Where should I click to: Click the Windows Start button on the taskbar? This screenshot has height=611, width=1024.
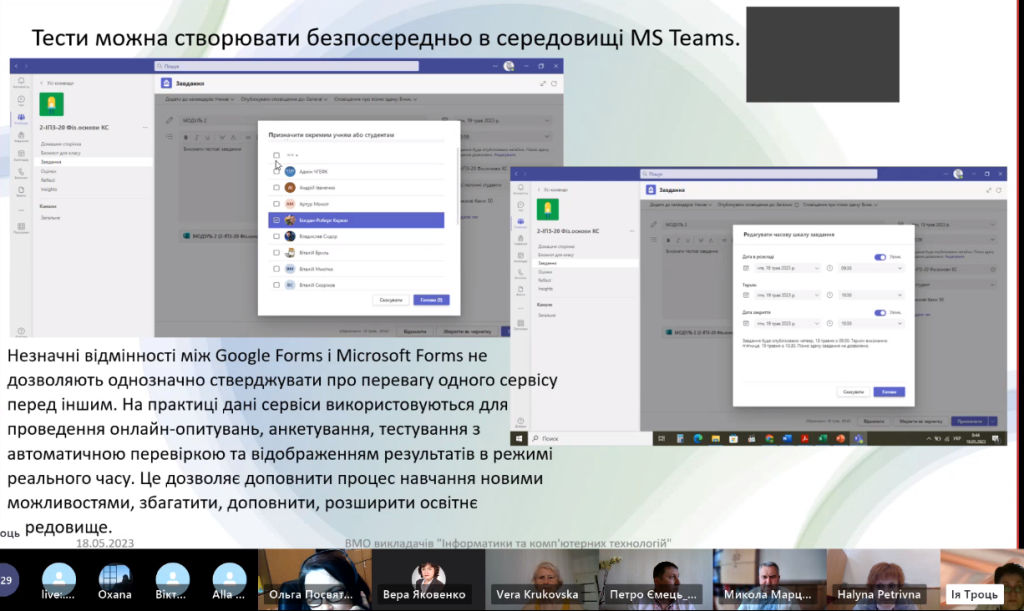click(519, 439)
